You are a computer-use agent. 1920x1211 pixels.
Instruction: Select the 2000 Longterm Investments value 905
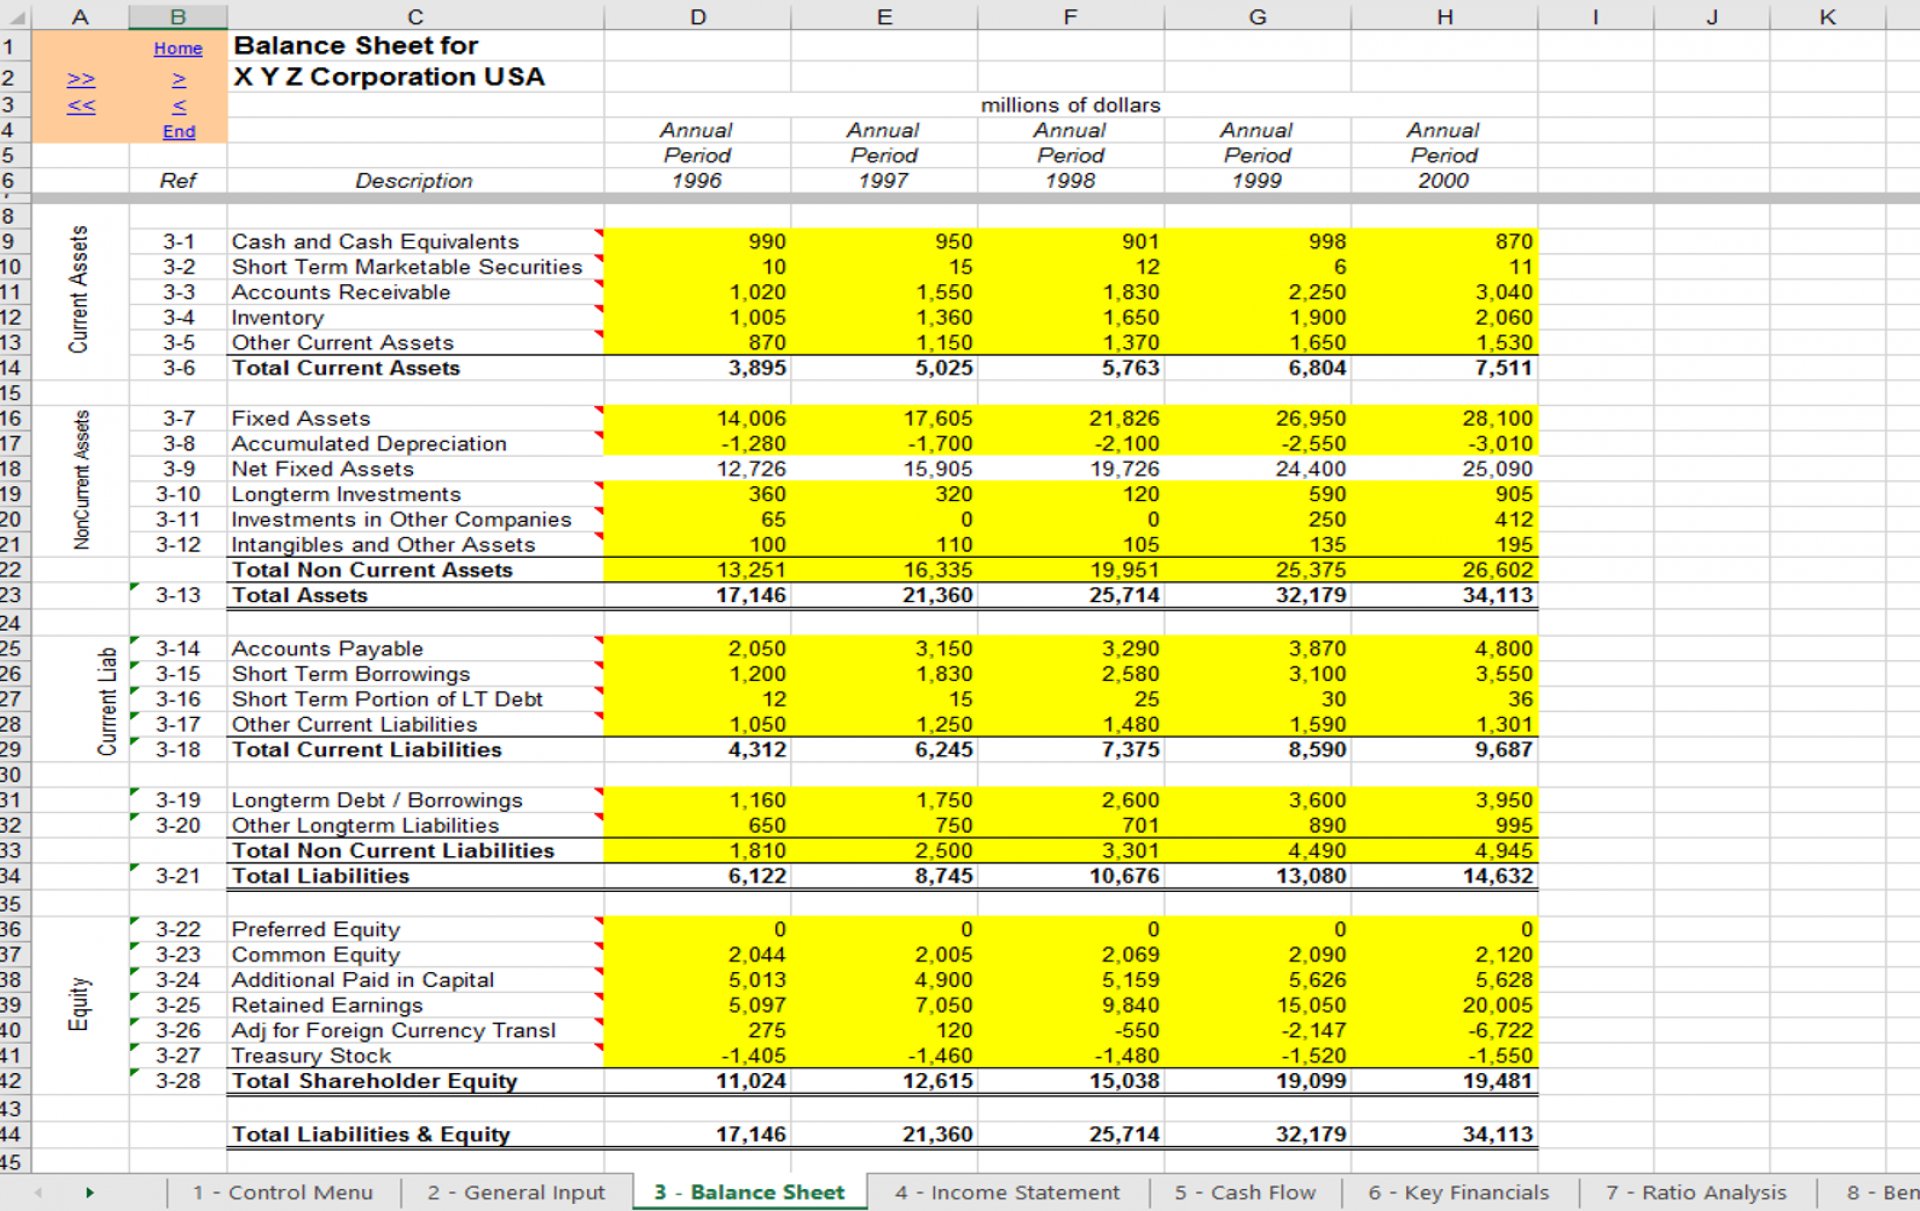coord(1444,494)
